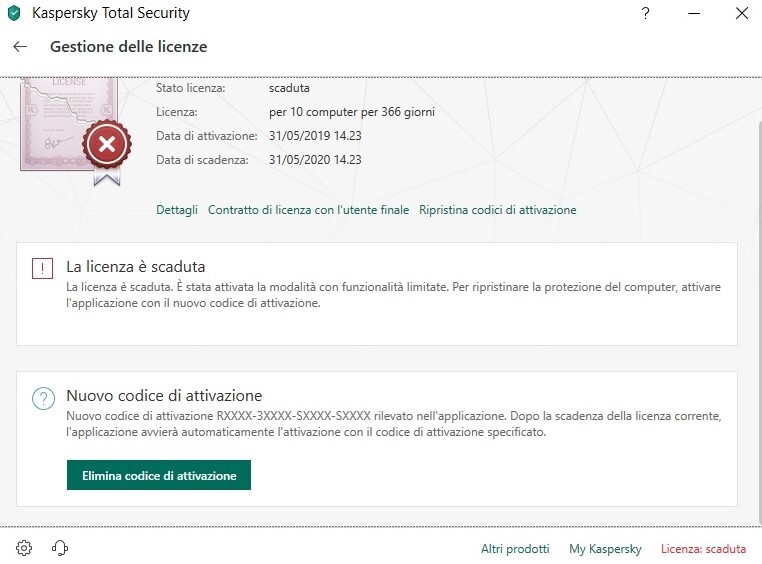Minimize the Kaspersky Total Security window

693,14
